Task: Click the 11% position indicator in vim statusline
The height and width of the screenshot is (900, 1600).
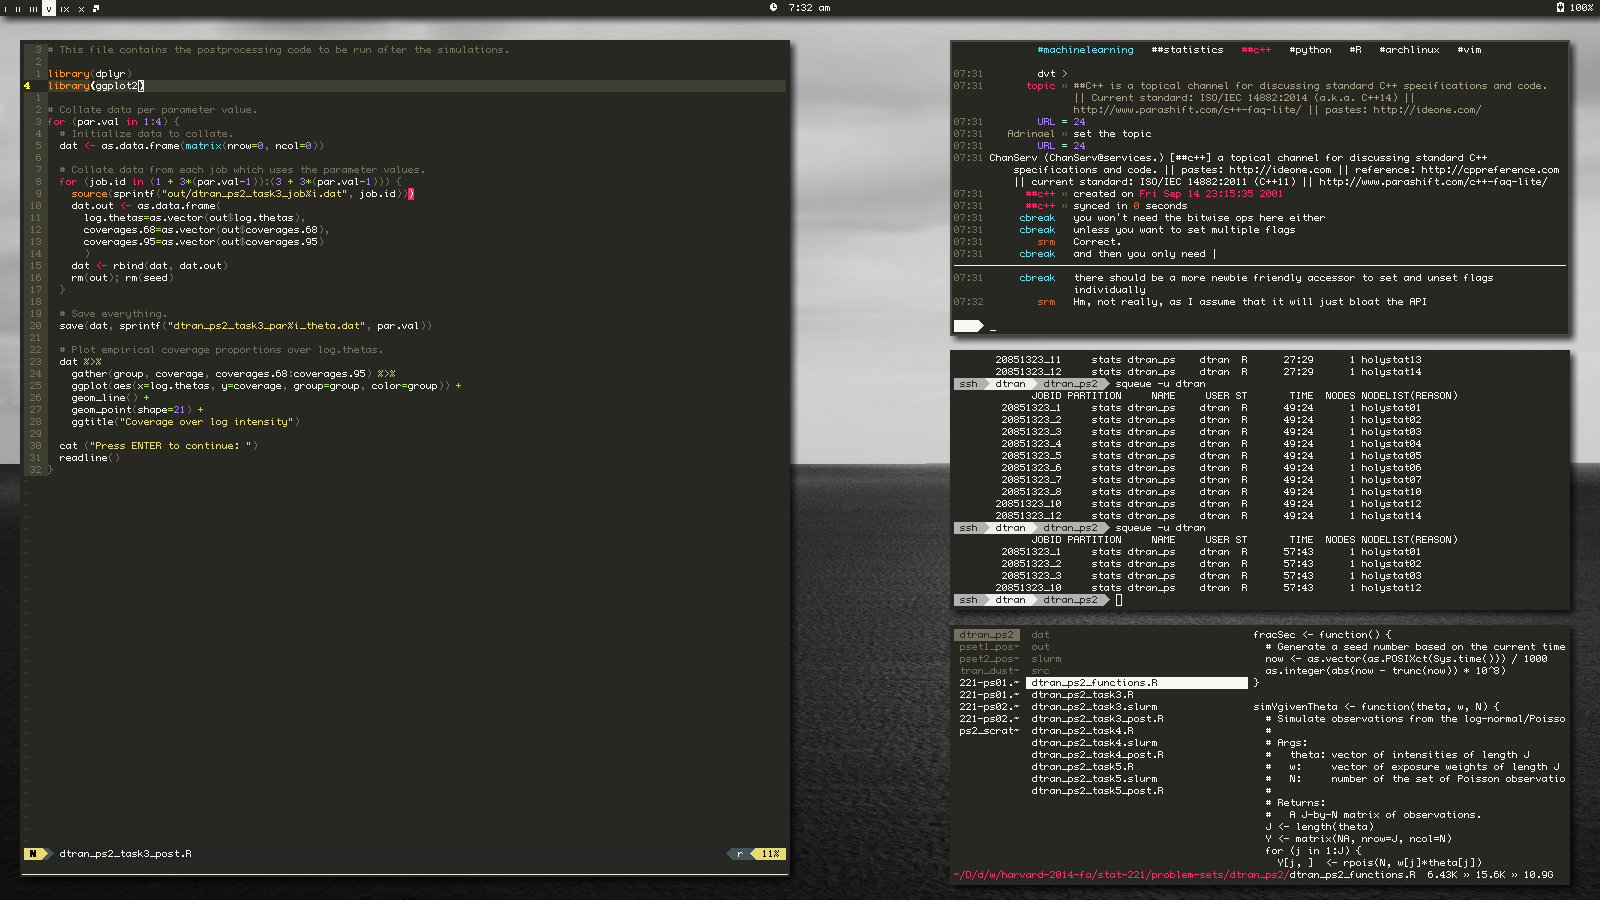Action: pos(770,854)
